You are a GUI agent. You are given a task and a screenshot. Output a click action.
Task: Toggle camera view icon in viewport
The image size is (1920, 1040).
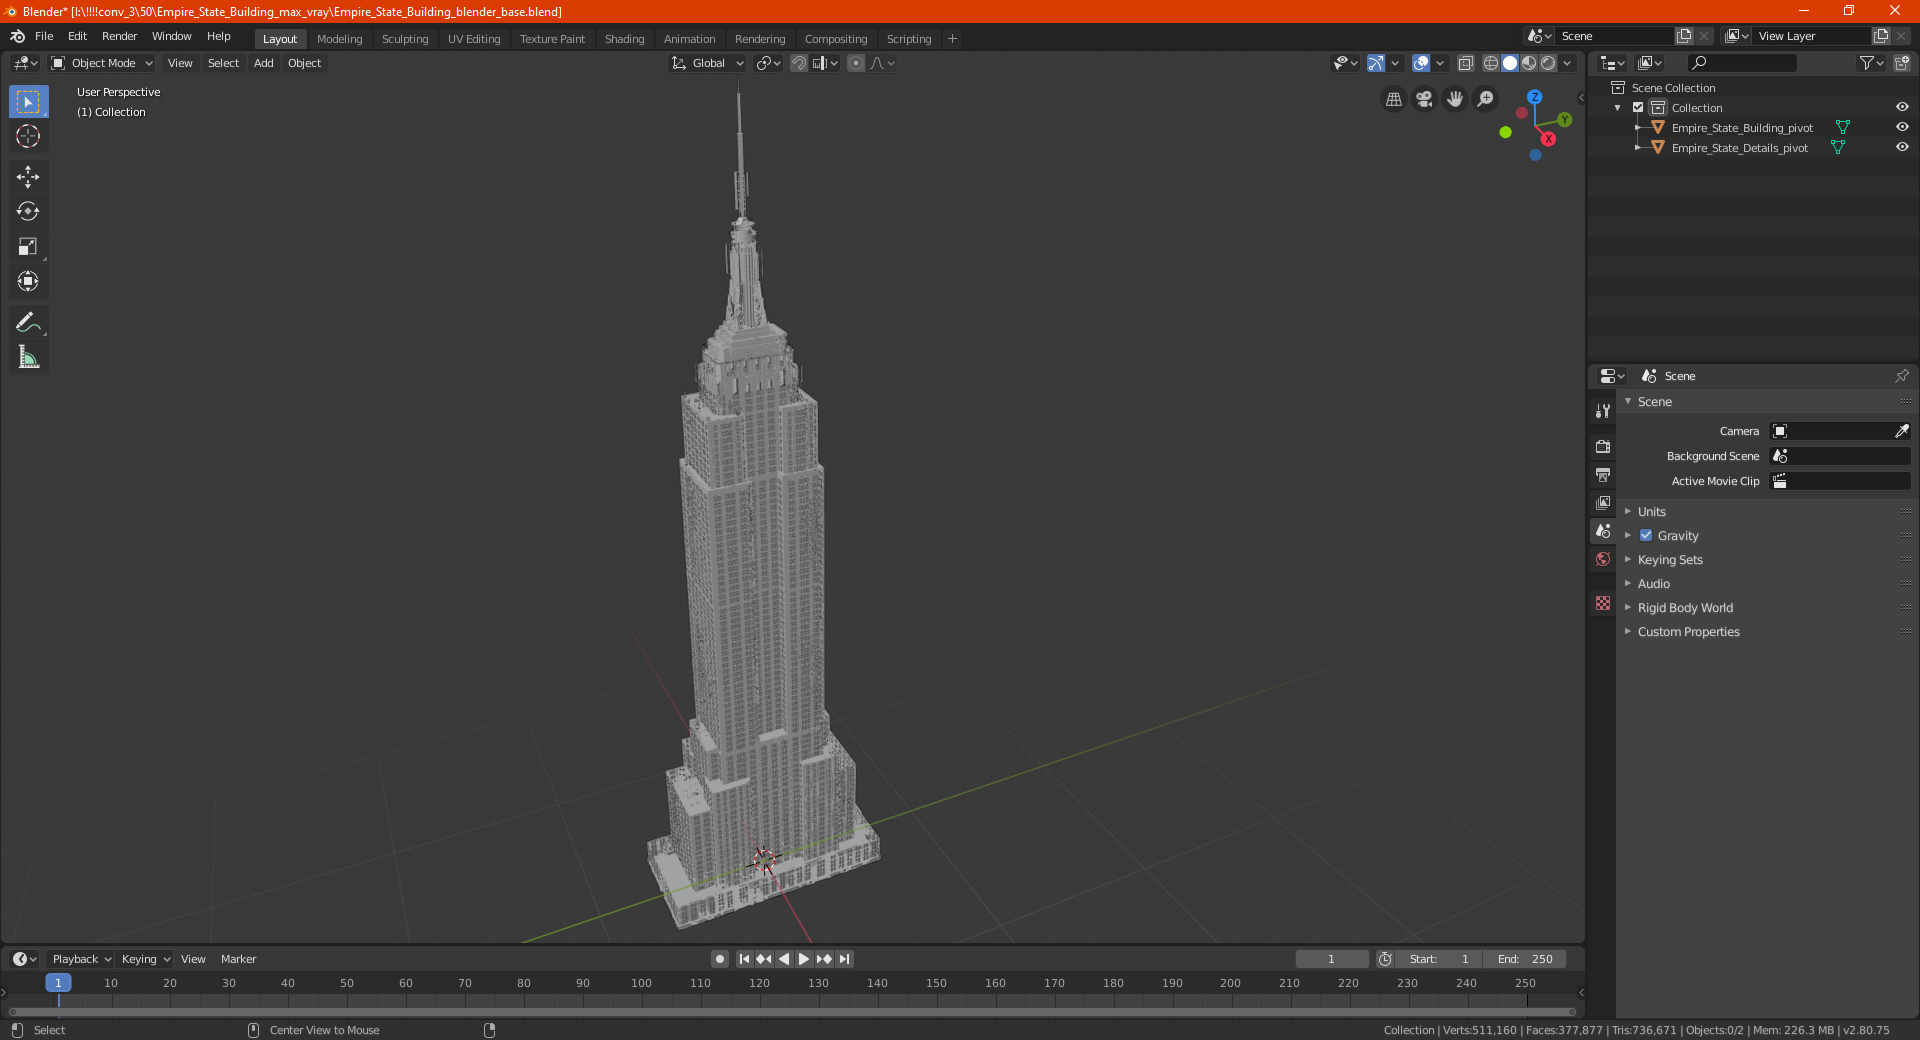coord(1424,99)
